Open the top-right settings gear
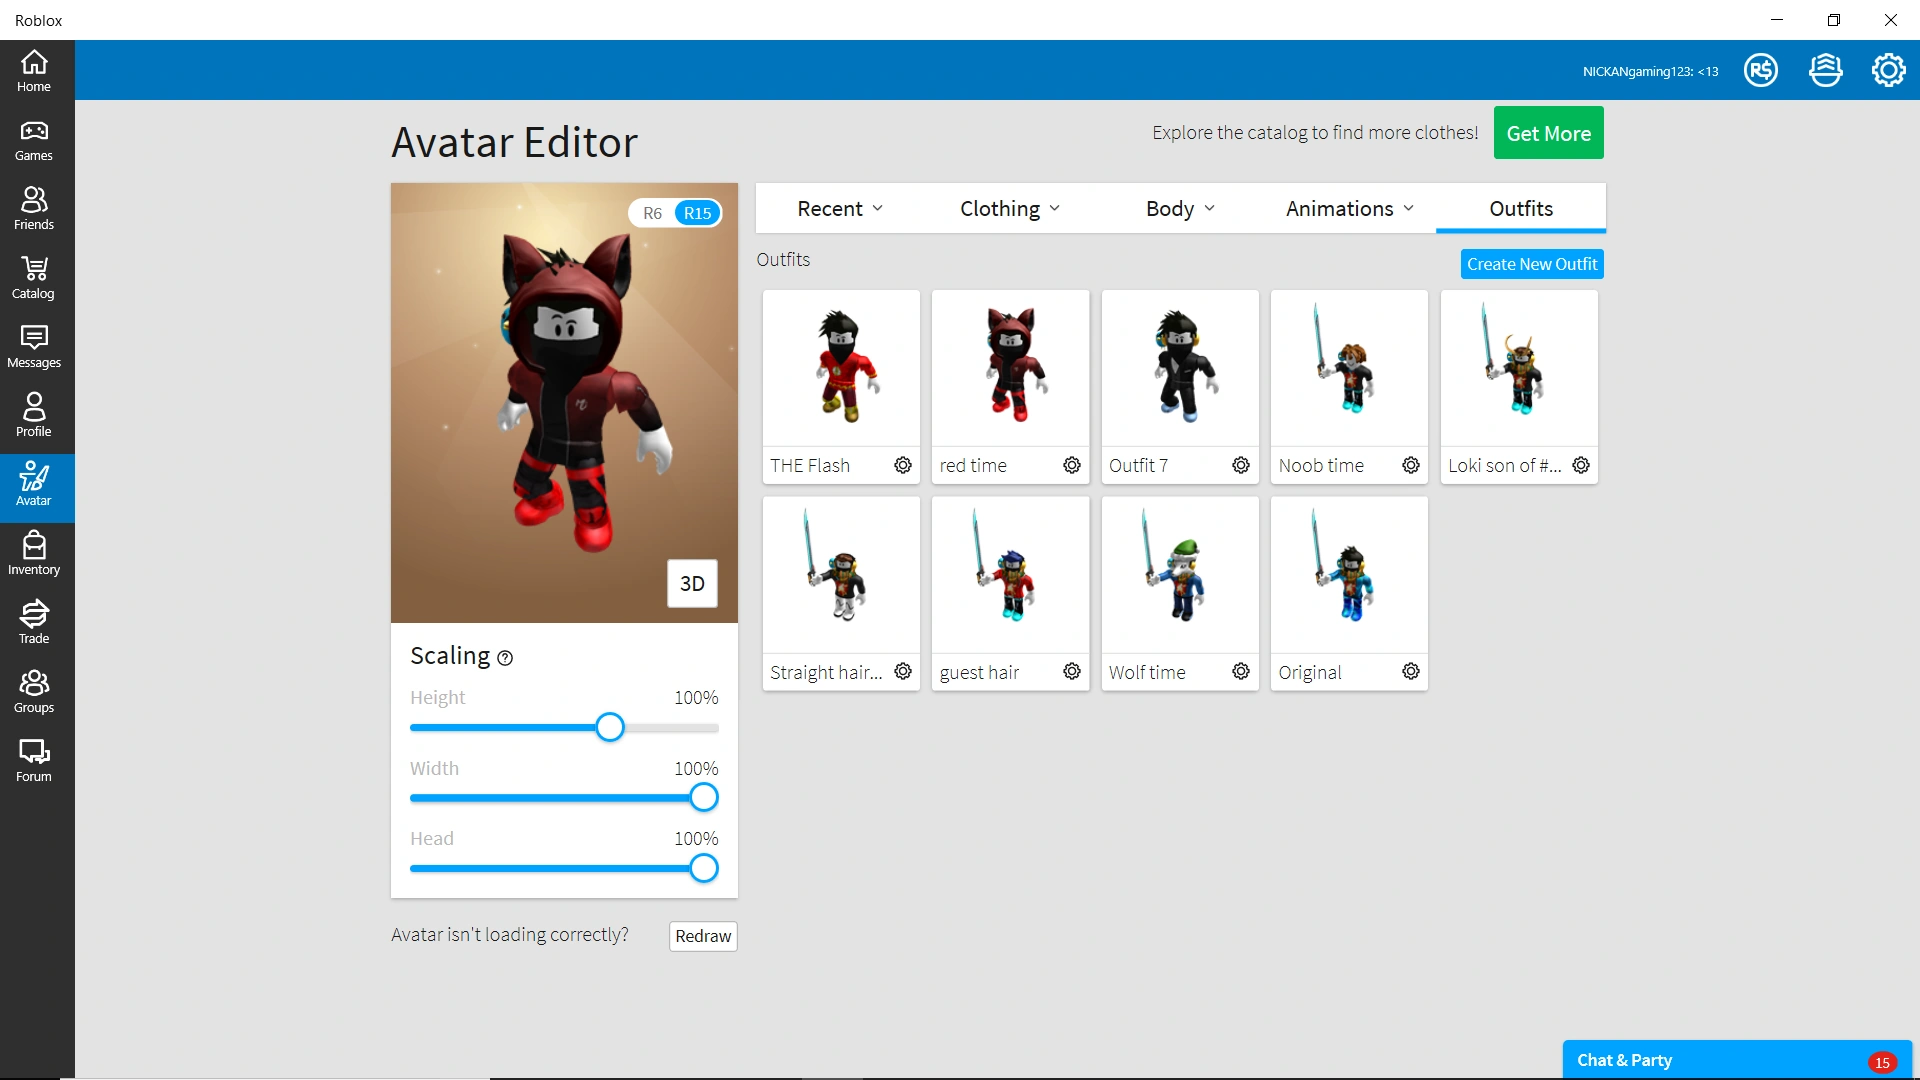1920x1080 pixels. click(x=1888, y=70)
